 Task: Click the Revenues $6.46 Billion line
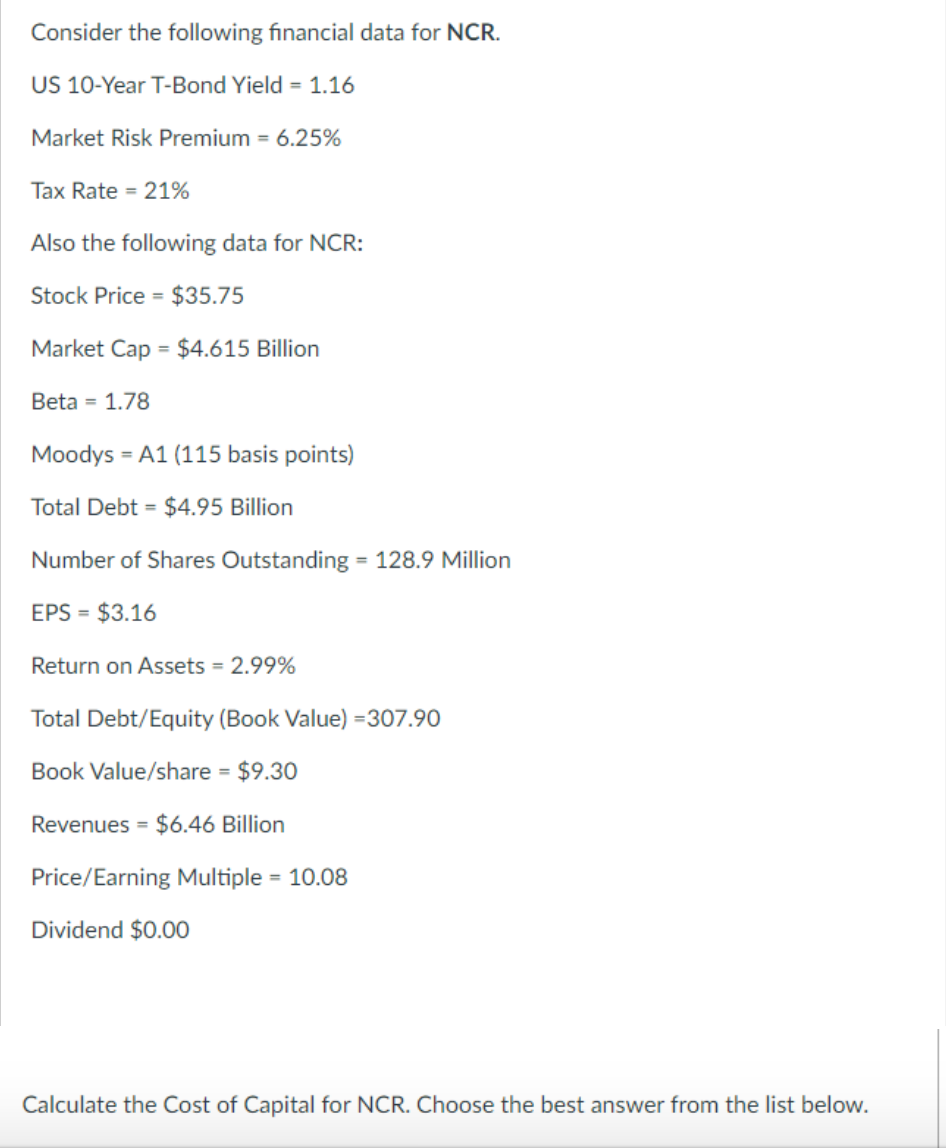point(158,824)
